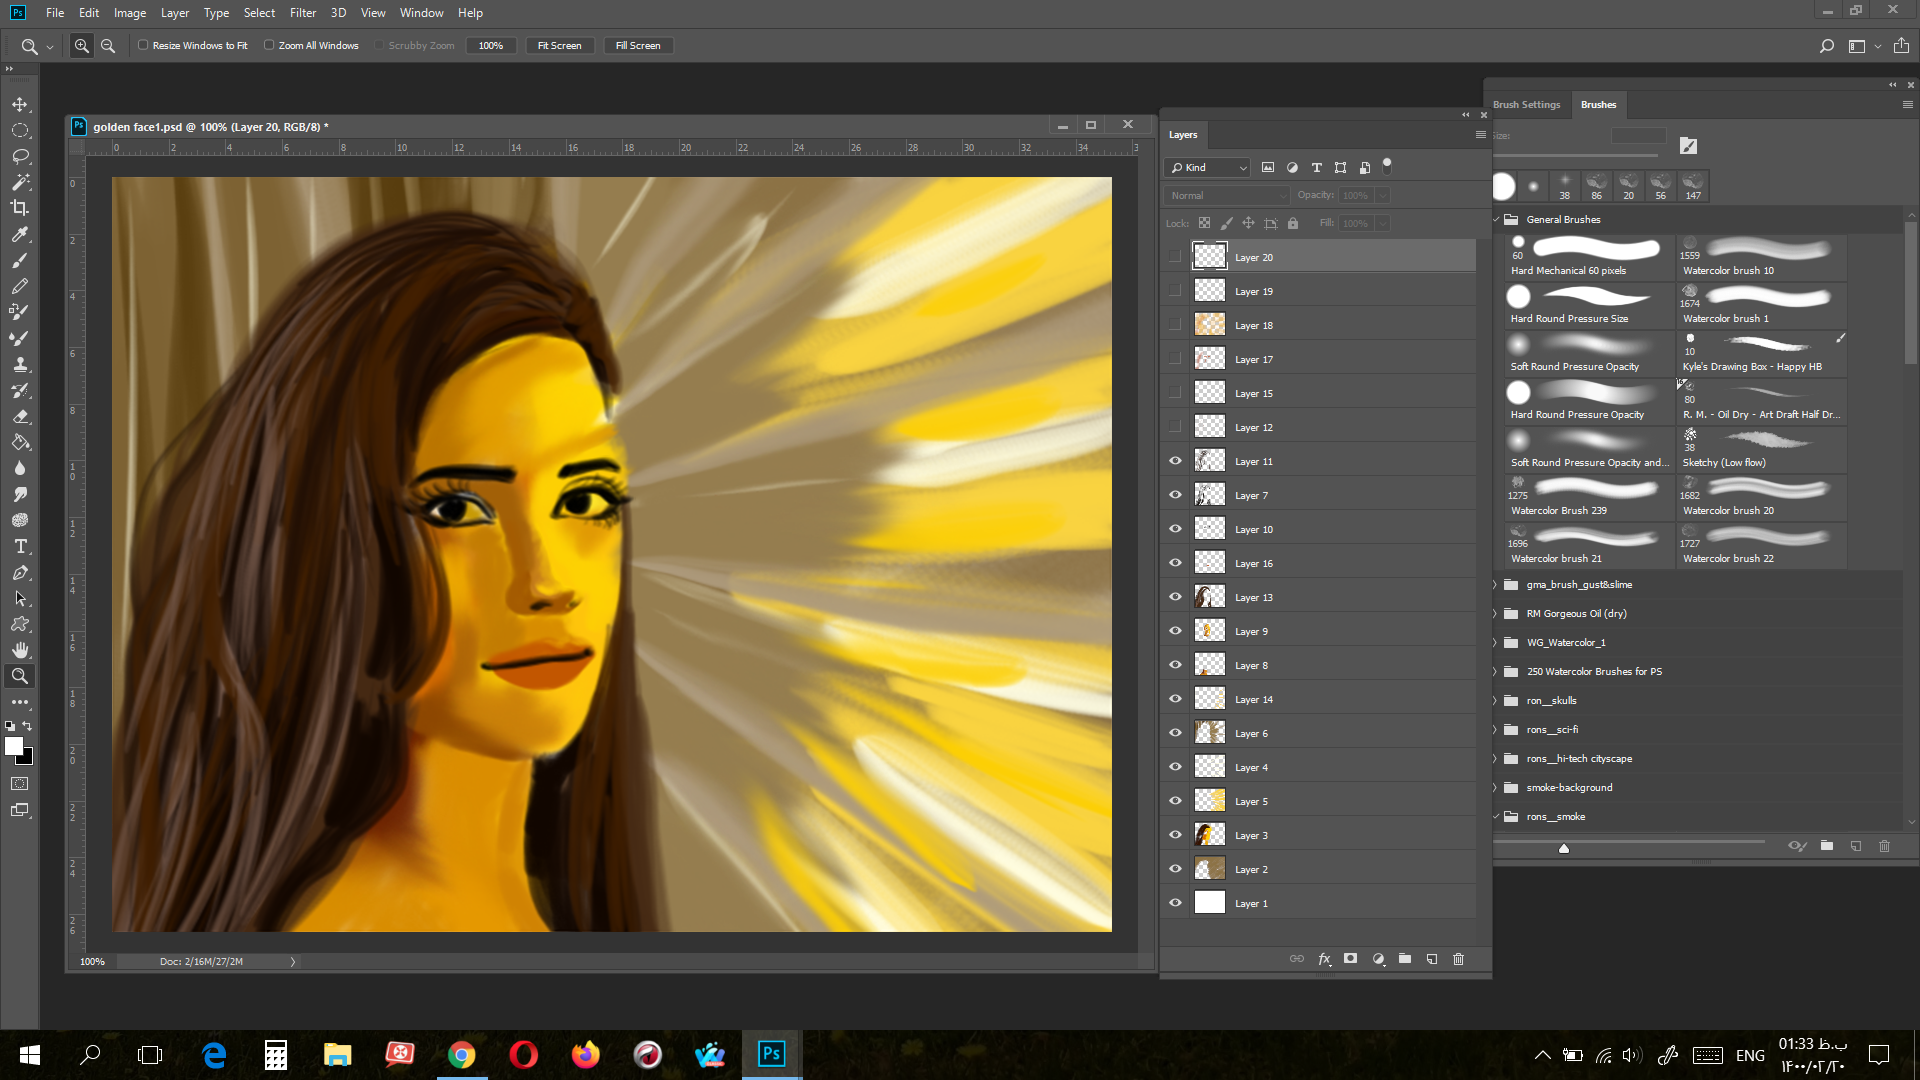This screenshot has width=1920, height=1080.
Task: Switch to Brush Settings tab
Action: [1526, 104]
